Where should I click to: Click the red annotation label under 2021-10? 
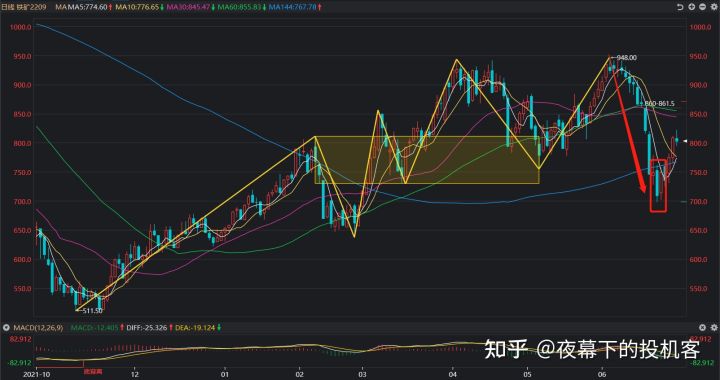[92, 373]
